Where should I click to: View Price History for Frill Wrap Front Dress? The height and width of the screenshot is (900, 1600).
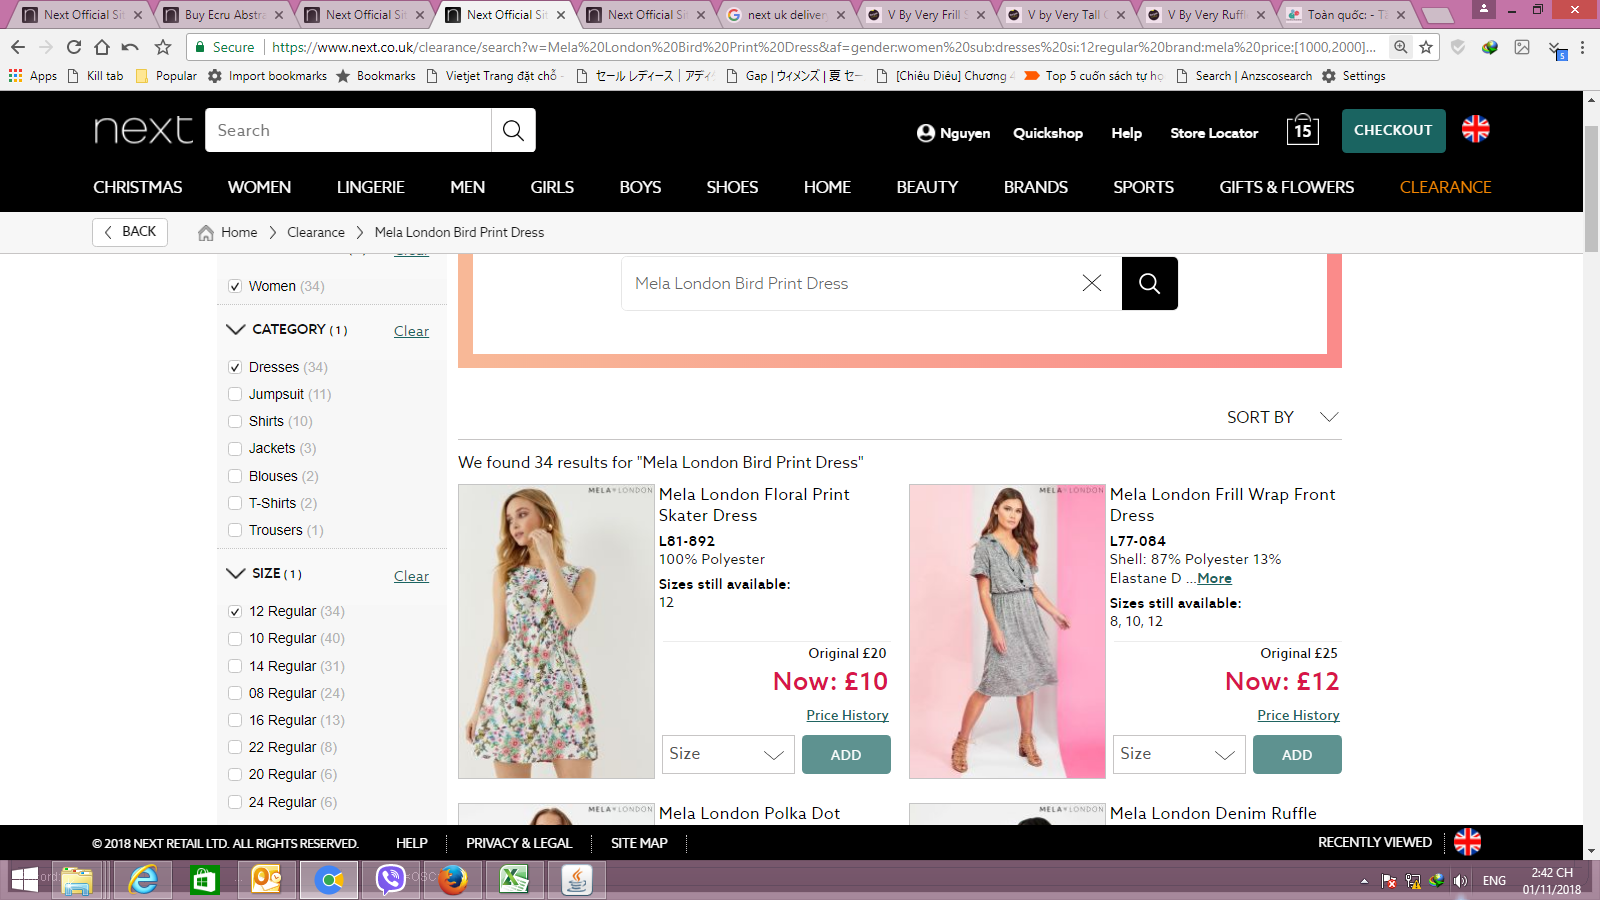(1298, 715)
